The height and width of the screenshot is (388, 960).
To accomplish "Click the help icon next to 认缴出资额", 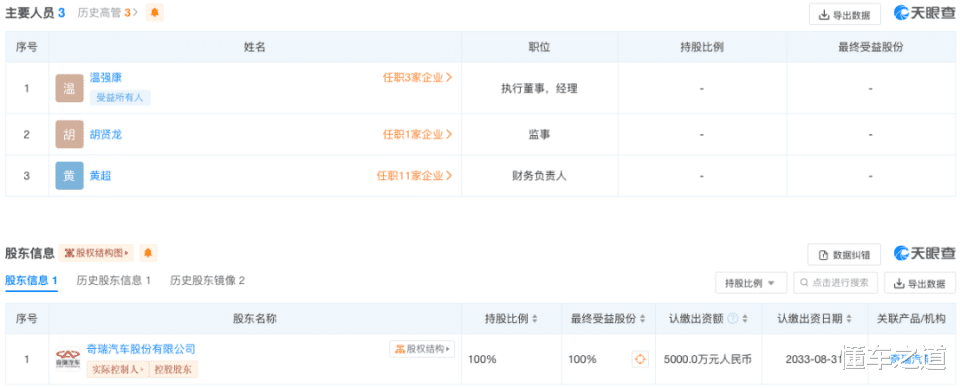I will click(732, 319).
